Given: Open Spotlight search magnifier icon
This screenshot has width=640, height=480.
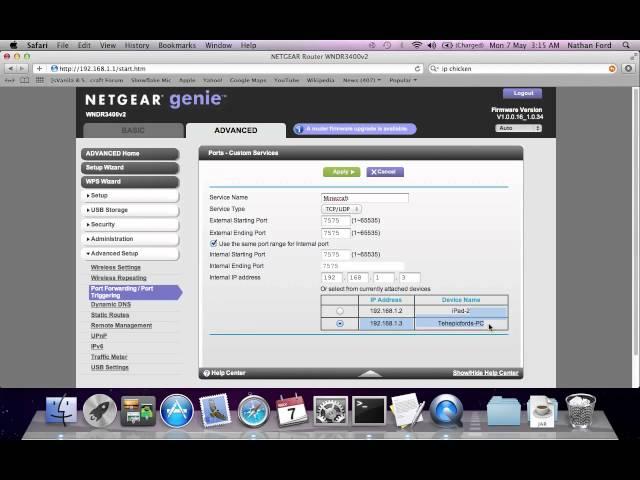Looking at the screenshot, I should coord(626,45).
